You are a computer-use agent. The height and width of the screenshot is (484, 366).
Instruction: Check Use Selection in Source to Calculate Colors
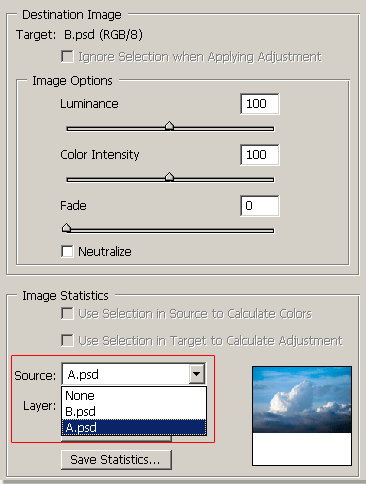(x=67, y=314)
